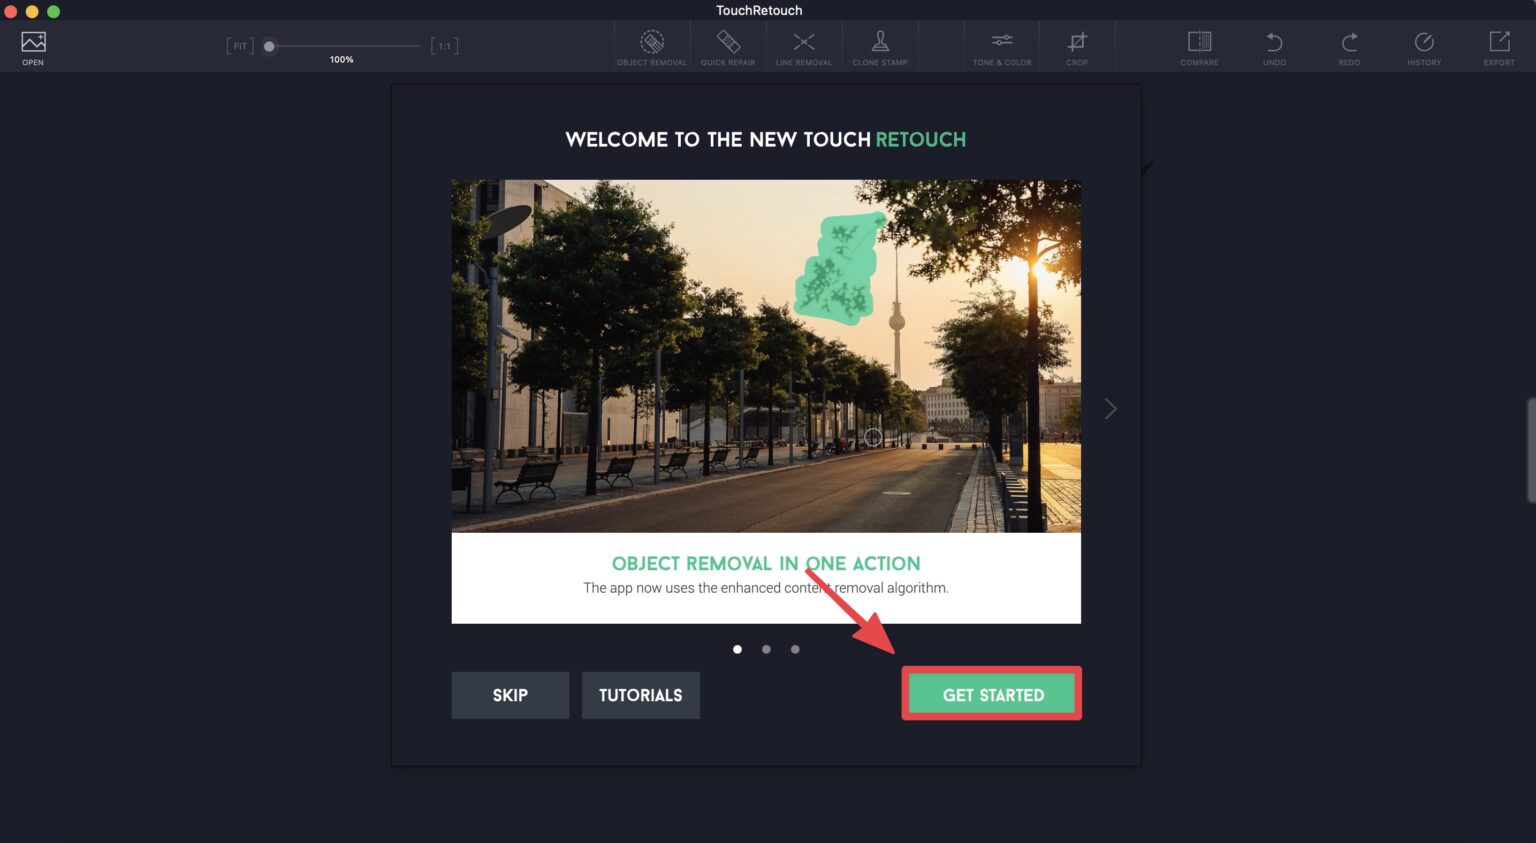Open Tone & Color adjustments
Screen dimensions: 1536x843
(1002, 46)
